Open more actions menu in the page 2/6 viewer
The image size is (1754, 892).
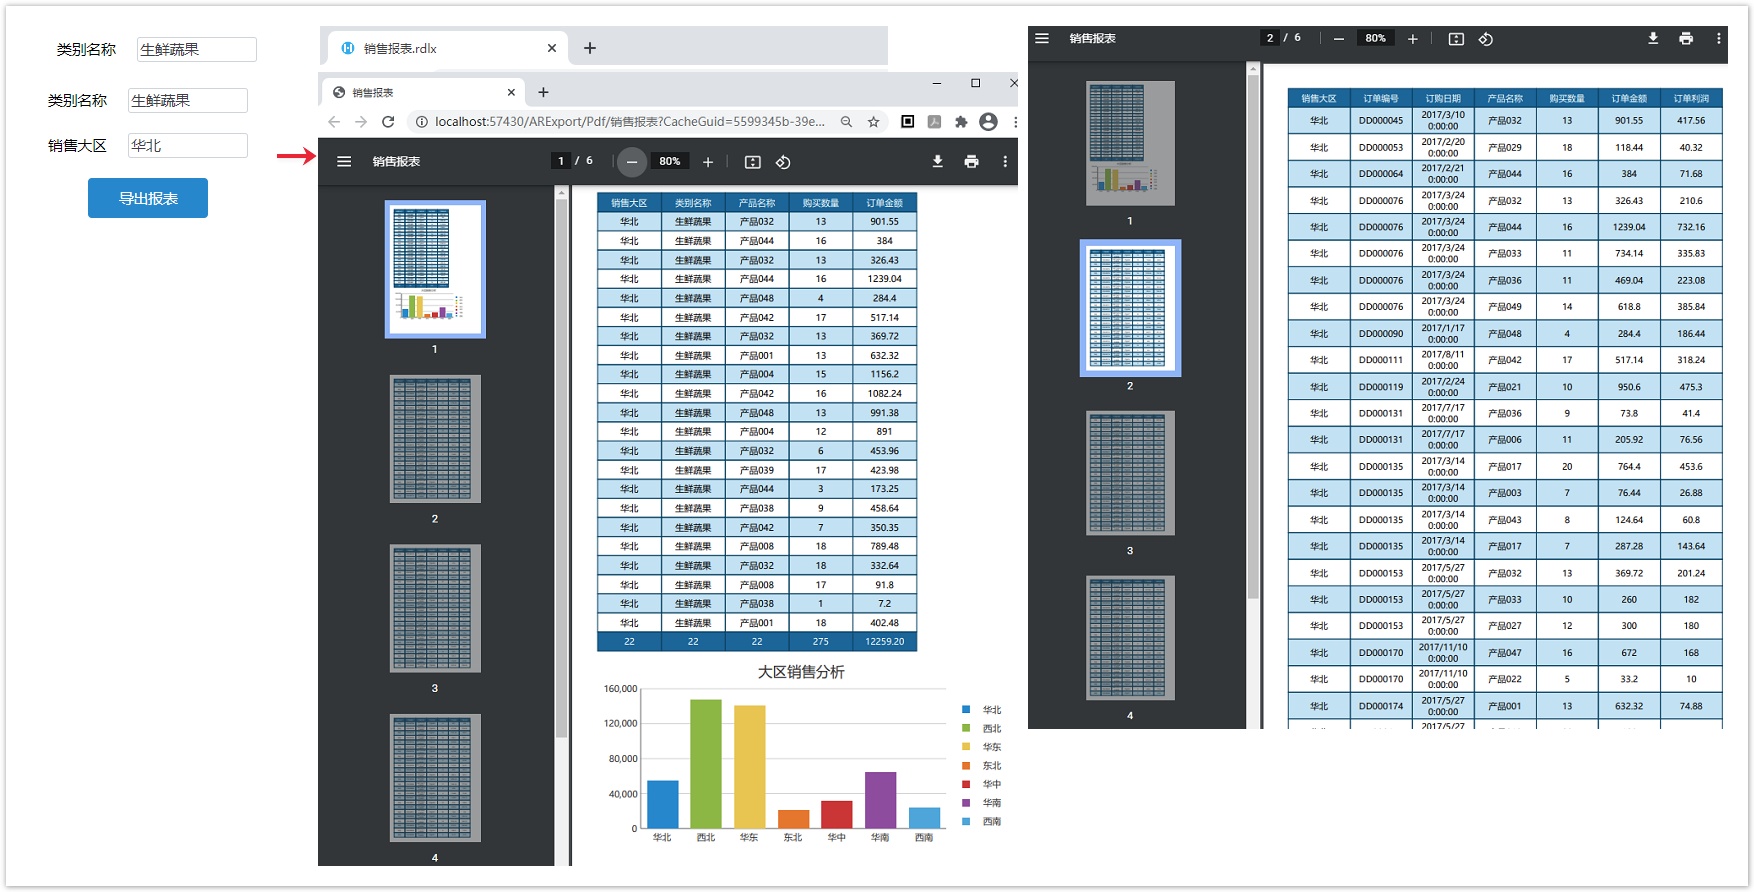(x=1719, y=39)
